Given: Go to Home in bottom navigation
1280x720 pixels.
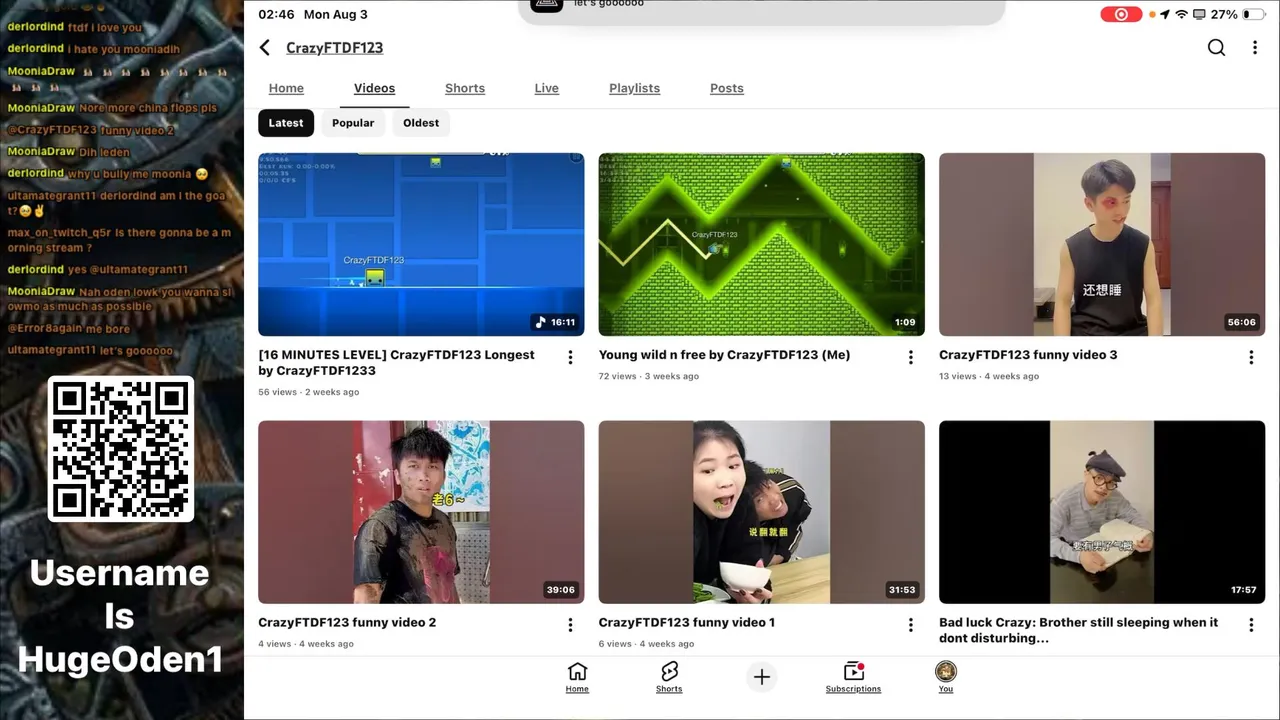Looking at the screenshot, I should pos(577,677).
